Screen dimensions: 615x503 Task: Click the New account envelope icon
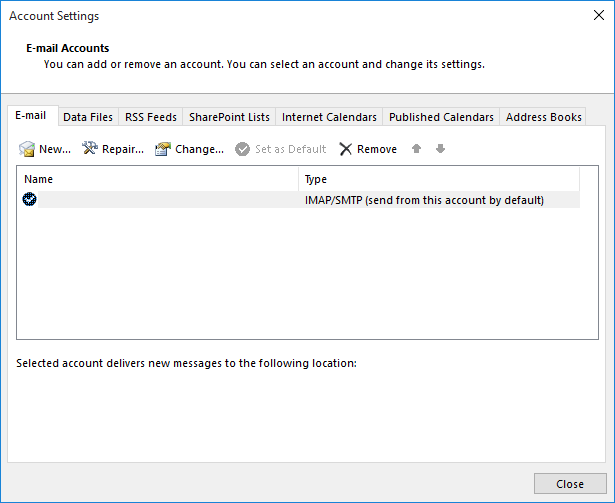pos(27,149)
